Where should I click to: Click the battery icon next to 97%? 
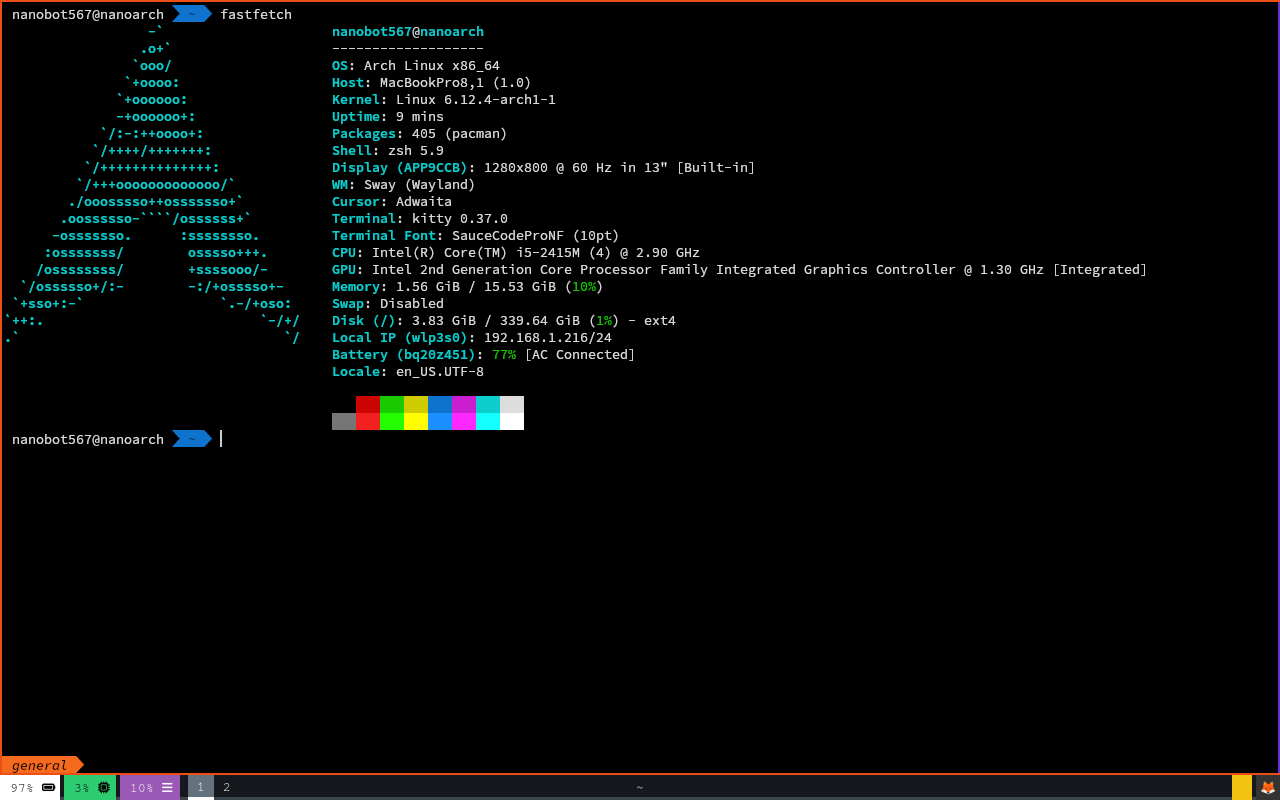48,787
